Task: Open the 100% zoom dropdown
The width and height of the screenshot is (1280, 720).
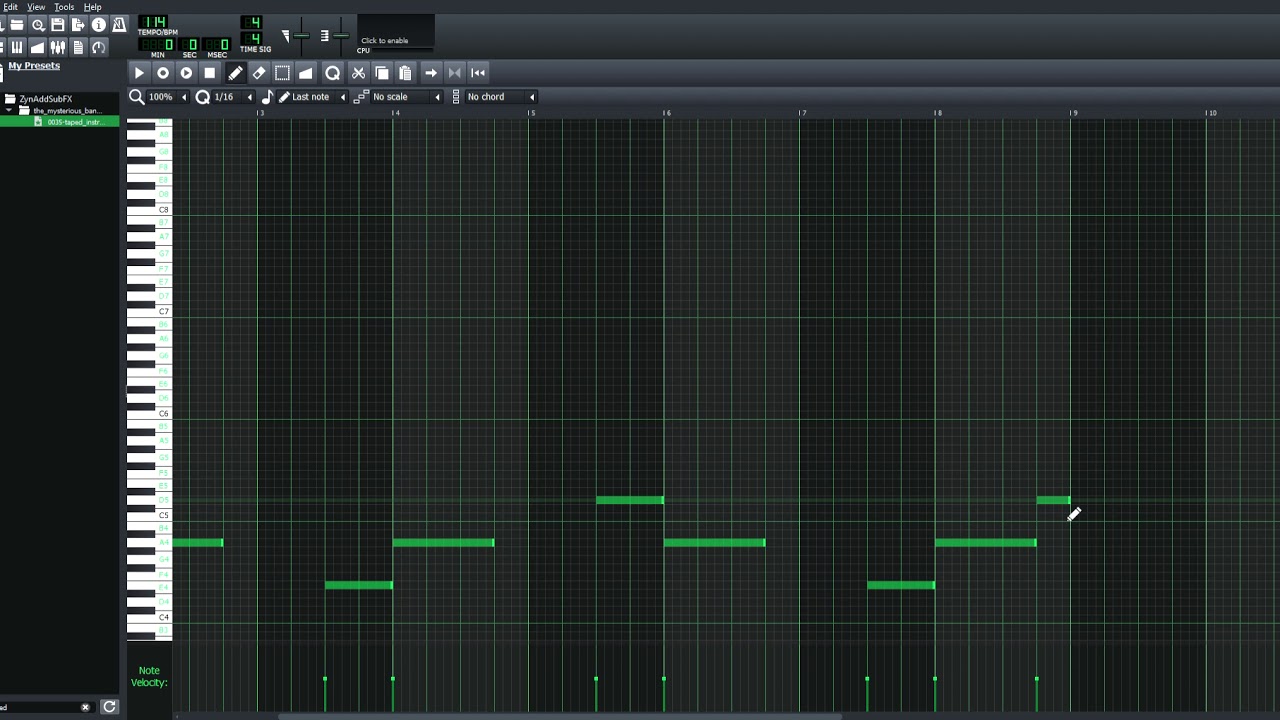Action: coord(168,97)
